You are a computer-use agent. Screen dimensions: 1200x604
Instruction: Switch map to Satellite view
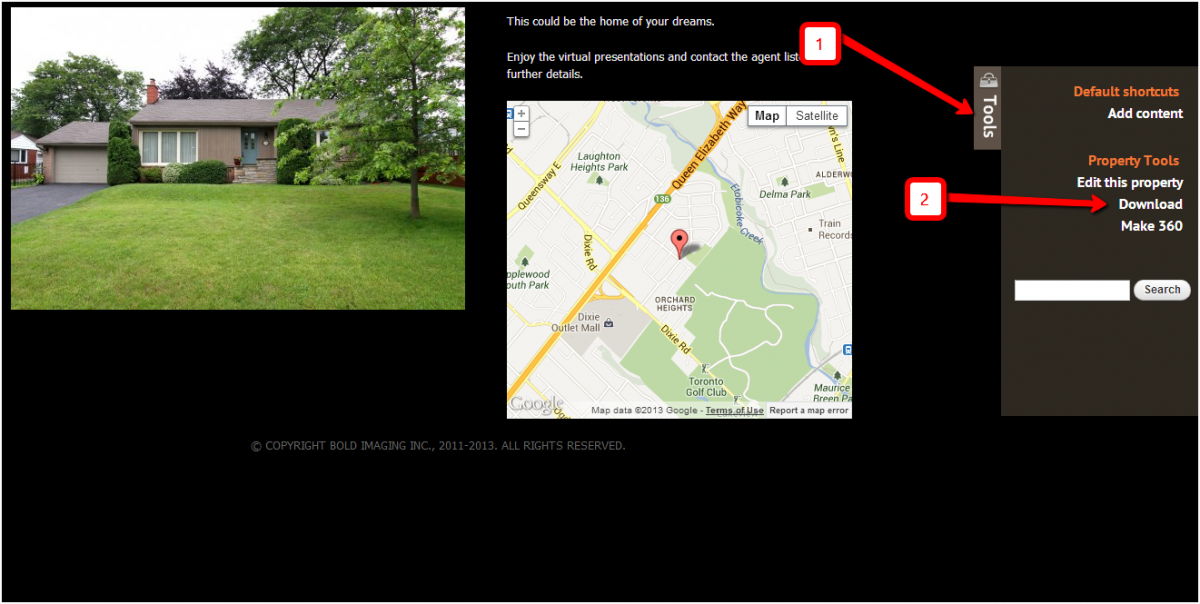pos(817,116)
